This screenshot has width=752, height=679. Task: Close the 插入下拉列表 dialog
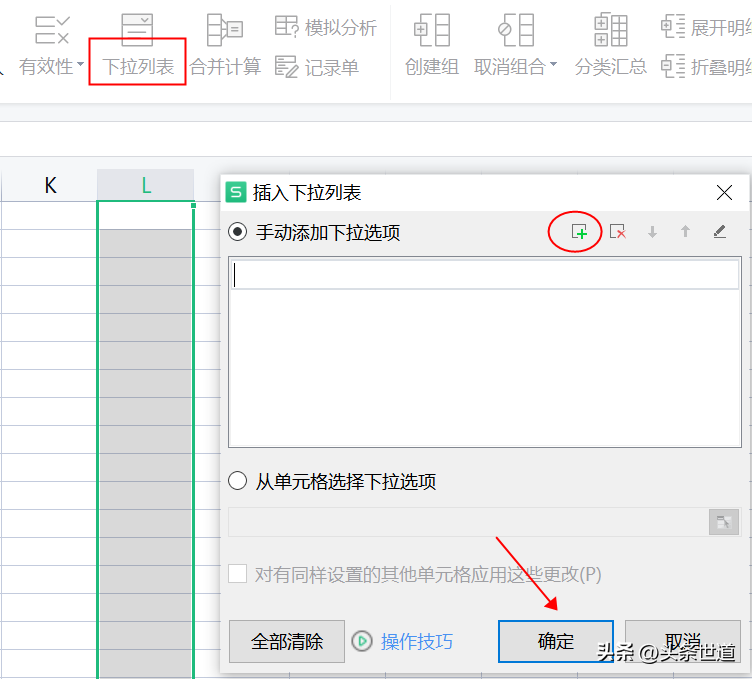tap(724, 193)
